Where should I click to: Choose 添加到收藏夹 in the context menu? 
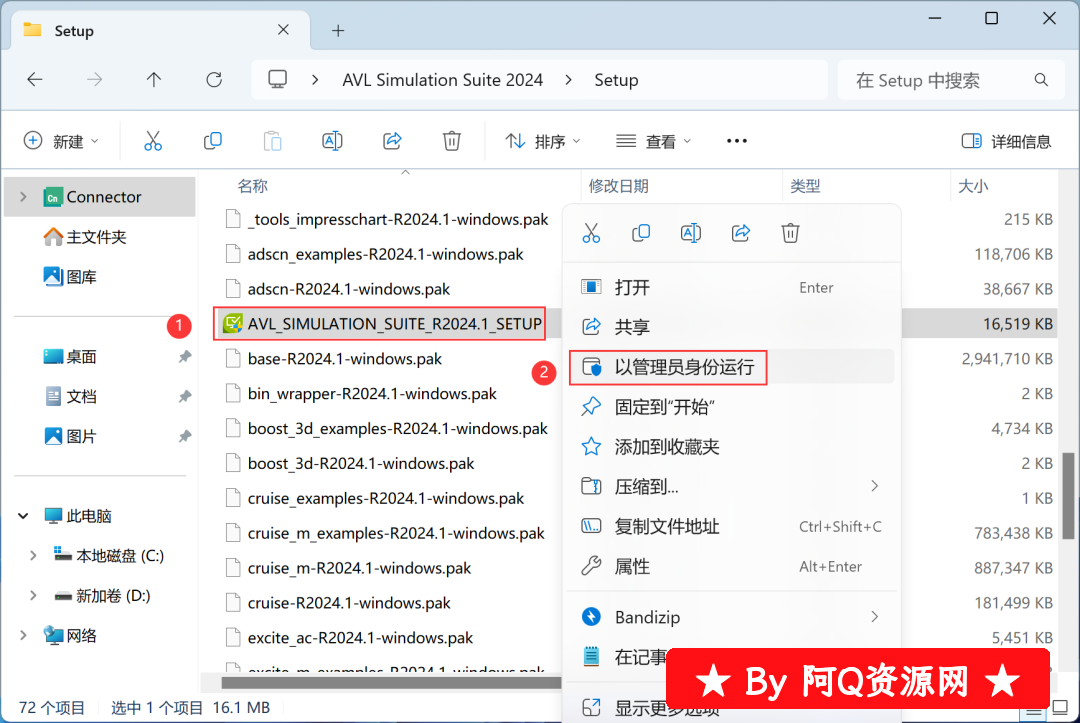(731, 447)
